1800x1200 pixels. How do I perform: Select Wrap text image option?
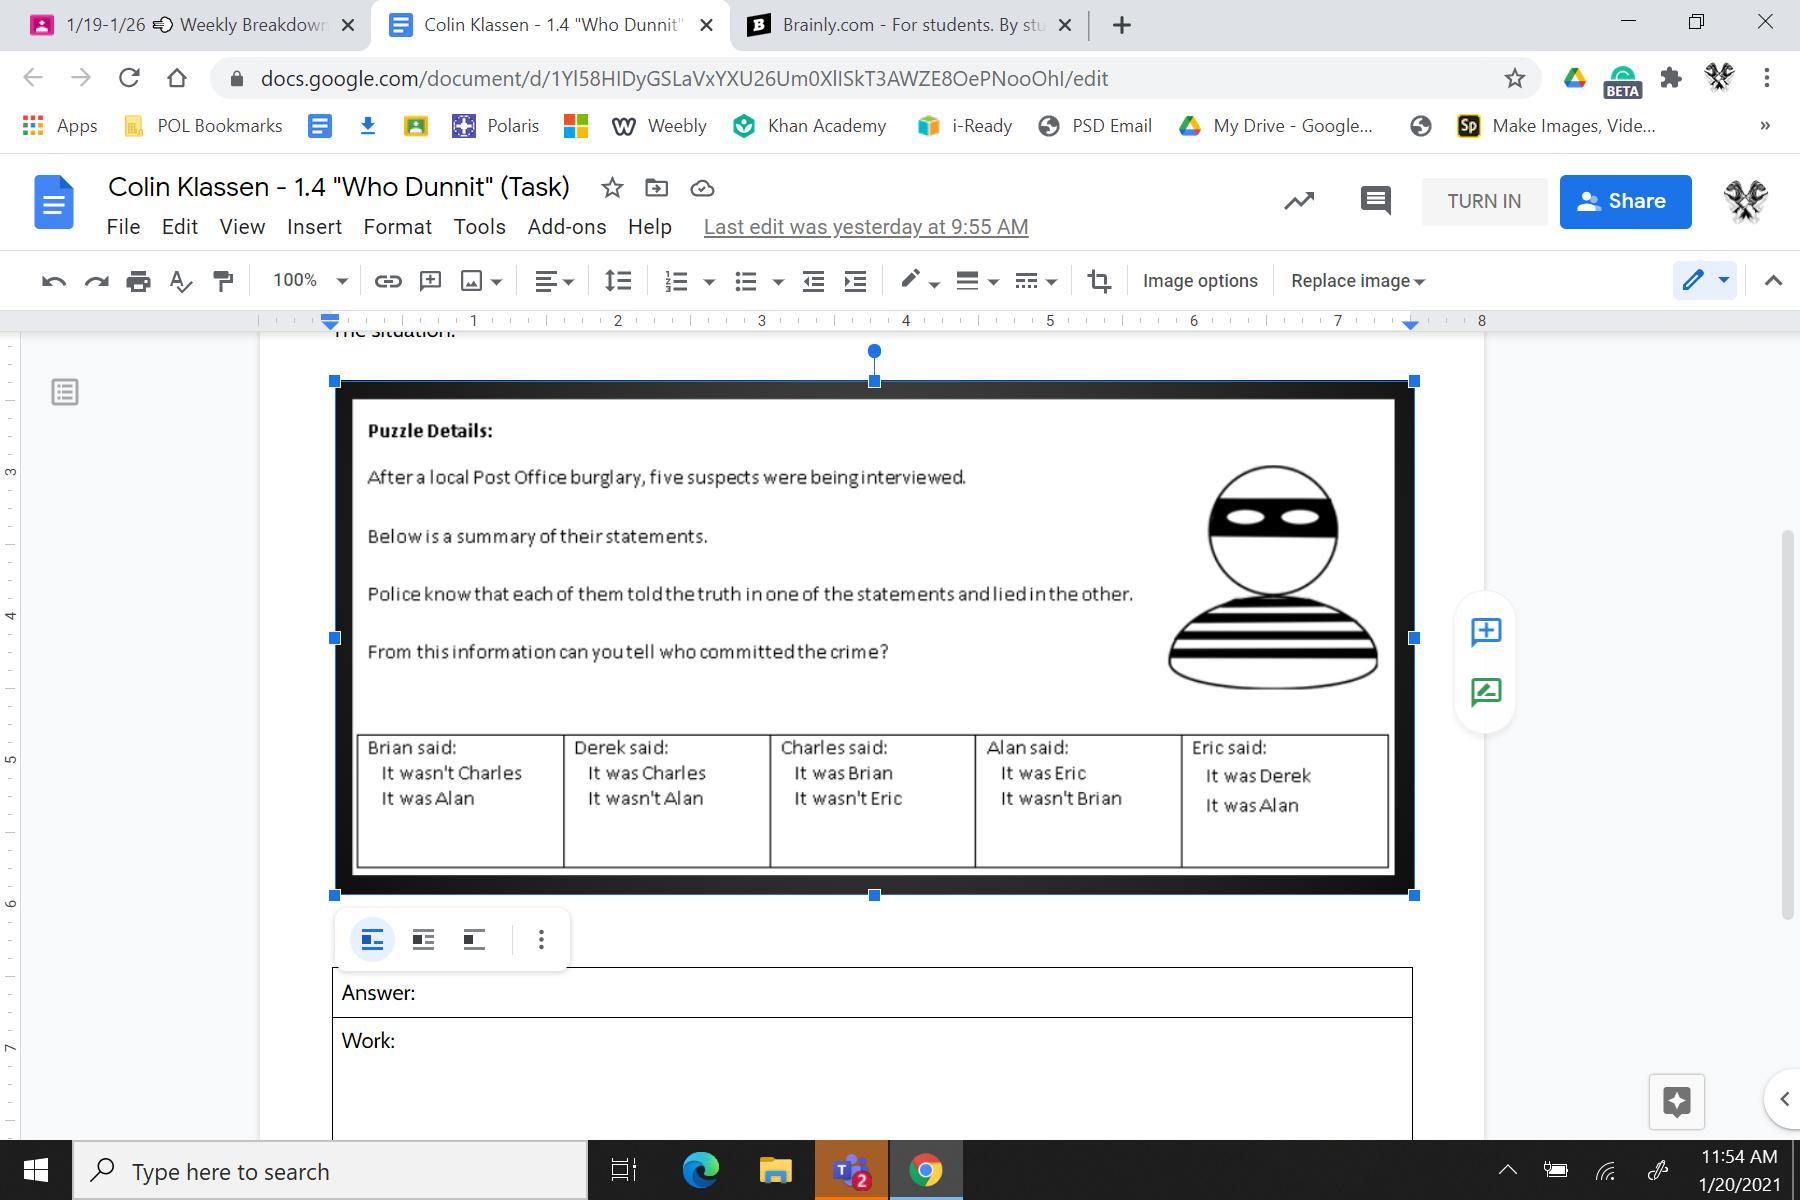[x=423, y=939]
